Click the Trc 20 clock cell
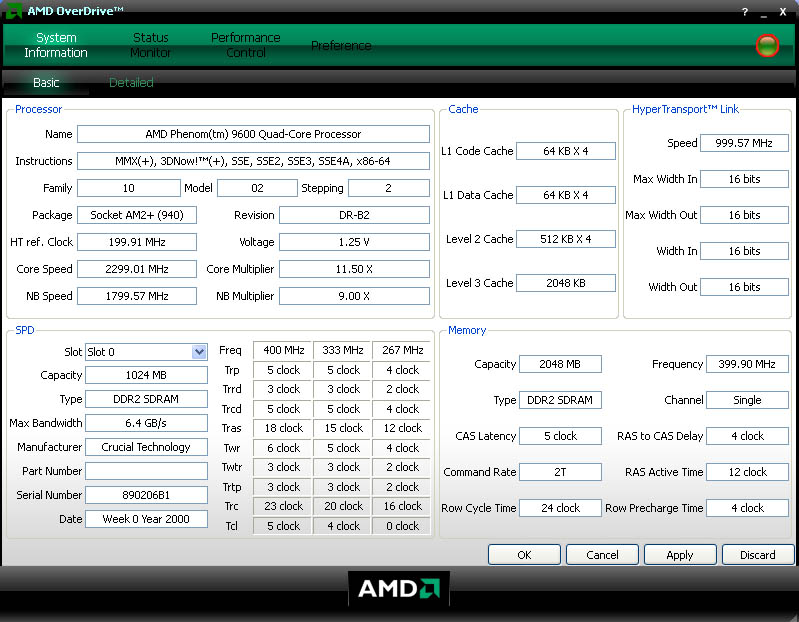 [343, 506]
